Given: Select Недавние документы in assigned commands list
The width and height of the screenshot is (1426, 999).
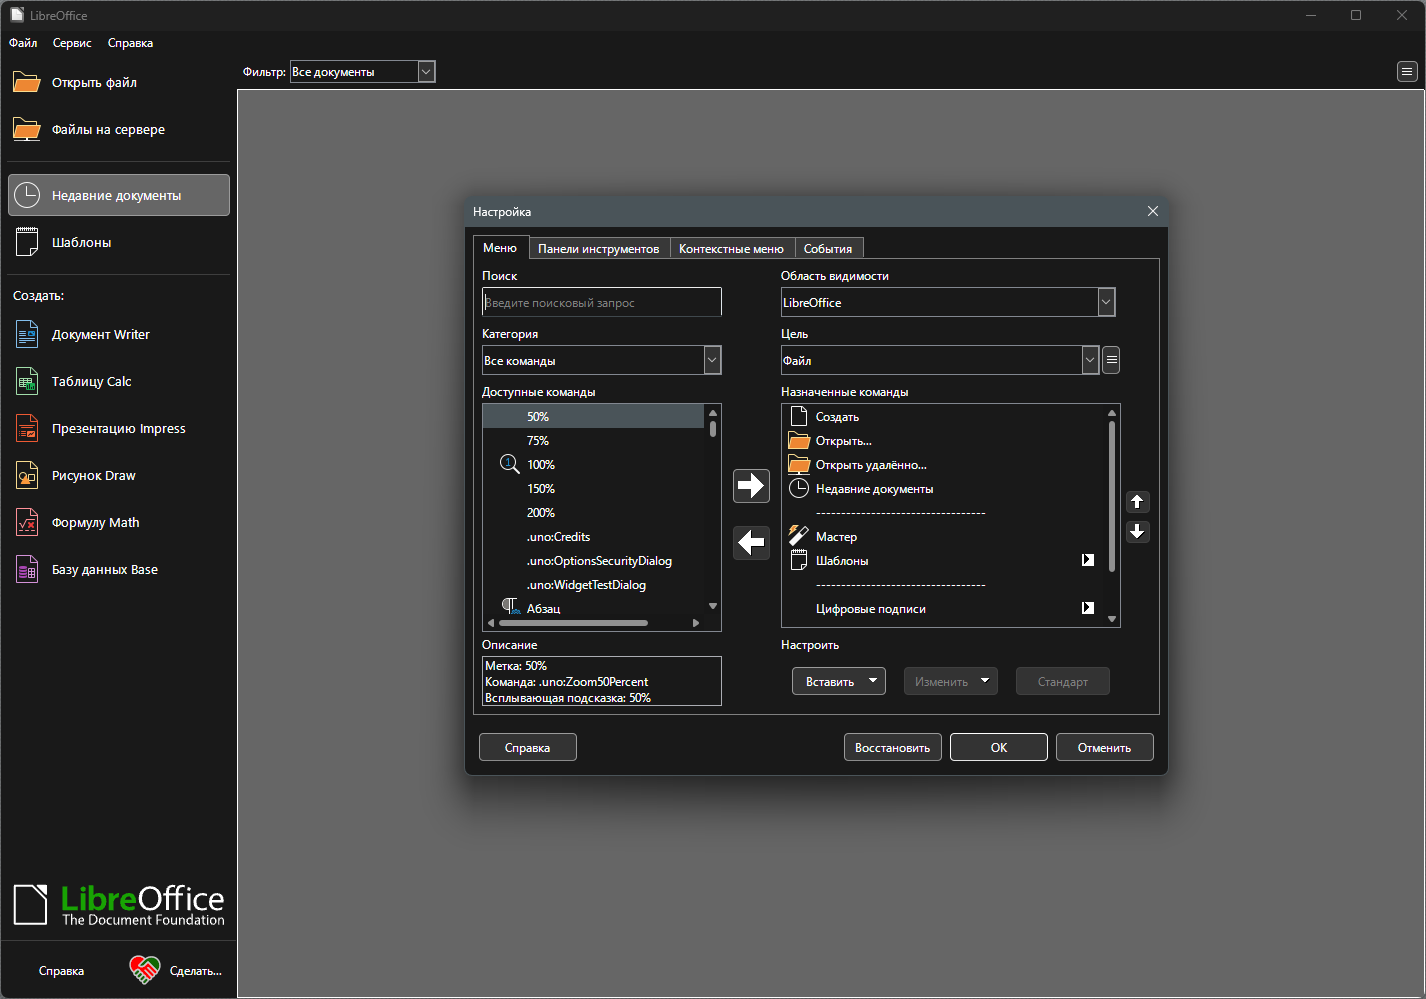Looking at the screenshot, I should 945,489.
